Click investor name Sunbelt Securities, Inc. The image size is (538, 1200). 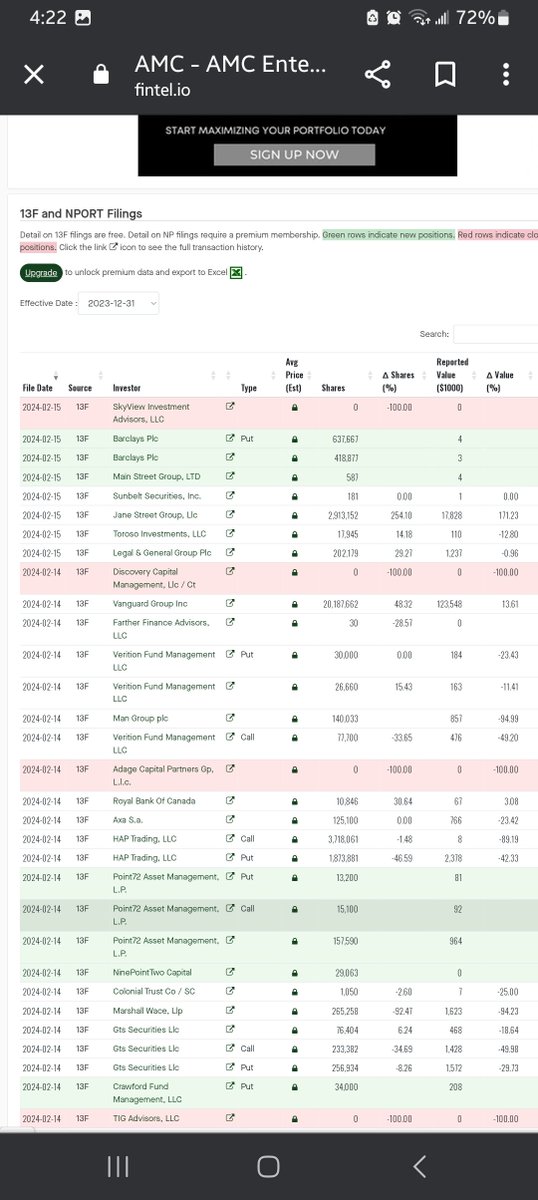coord(156,495)
